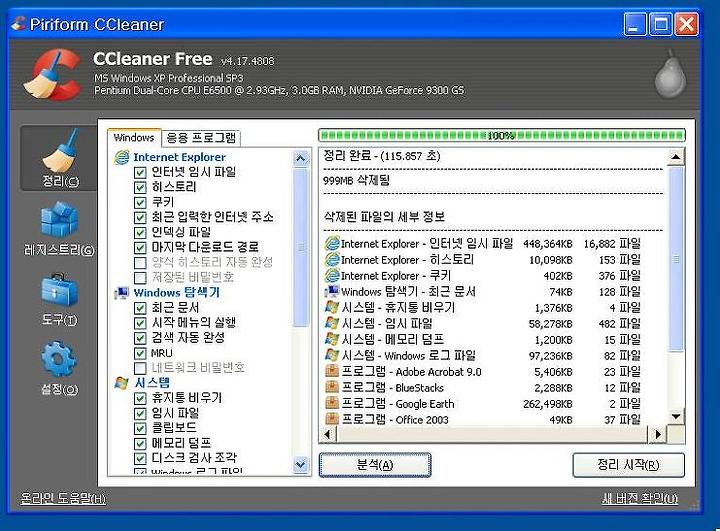The image size is (720, 531).
Task: Collapse the 시스템 group header
Action: pos(152,383)
